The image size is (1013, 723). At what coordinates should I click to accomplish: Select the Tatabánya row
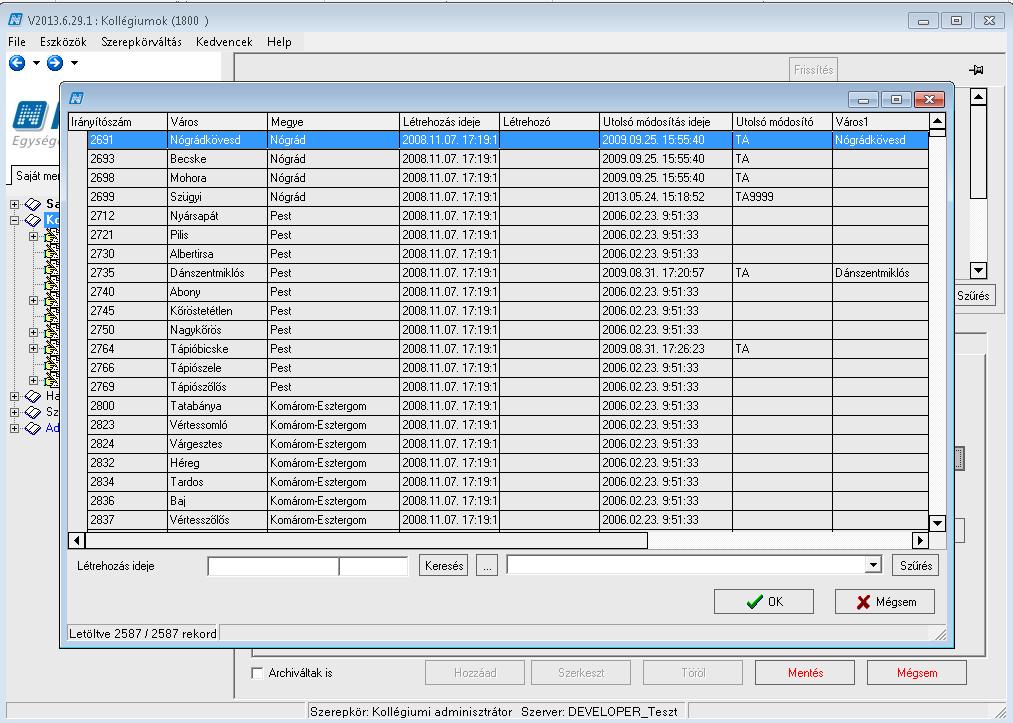tap(508, 406)
